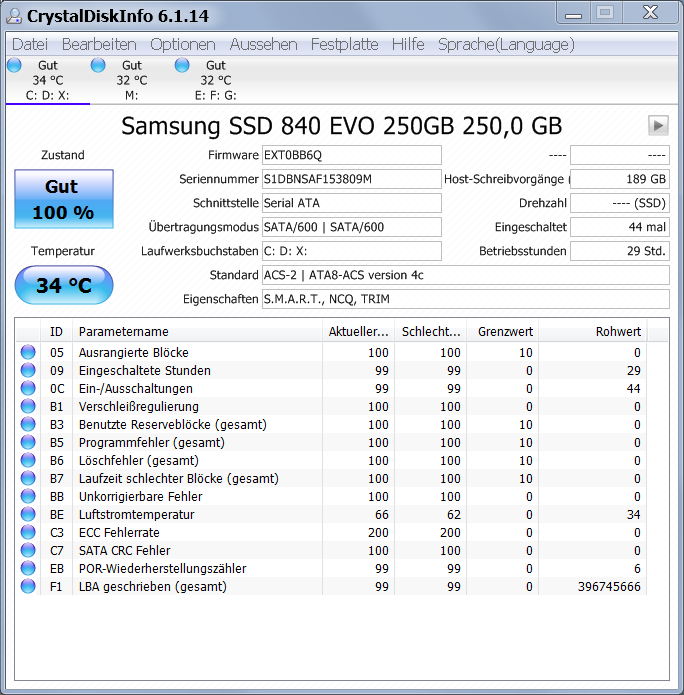The image size is (684, 695).
Task: Click the status icon for Benutzte Reserveblöcke
Action: point(28,424)
